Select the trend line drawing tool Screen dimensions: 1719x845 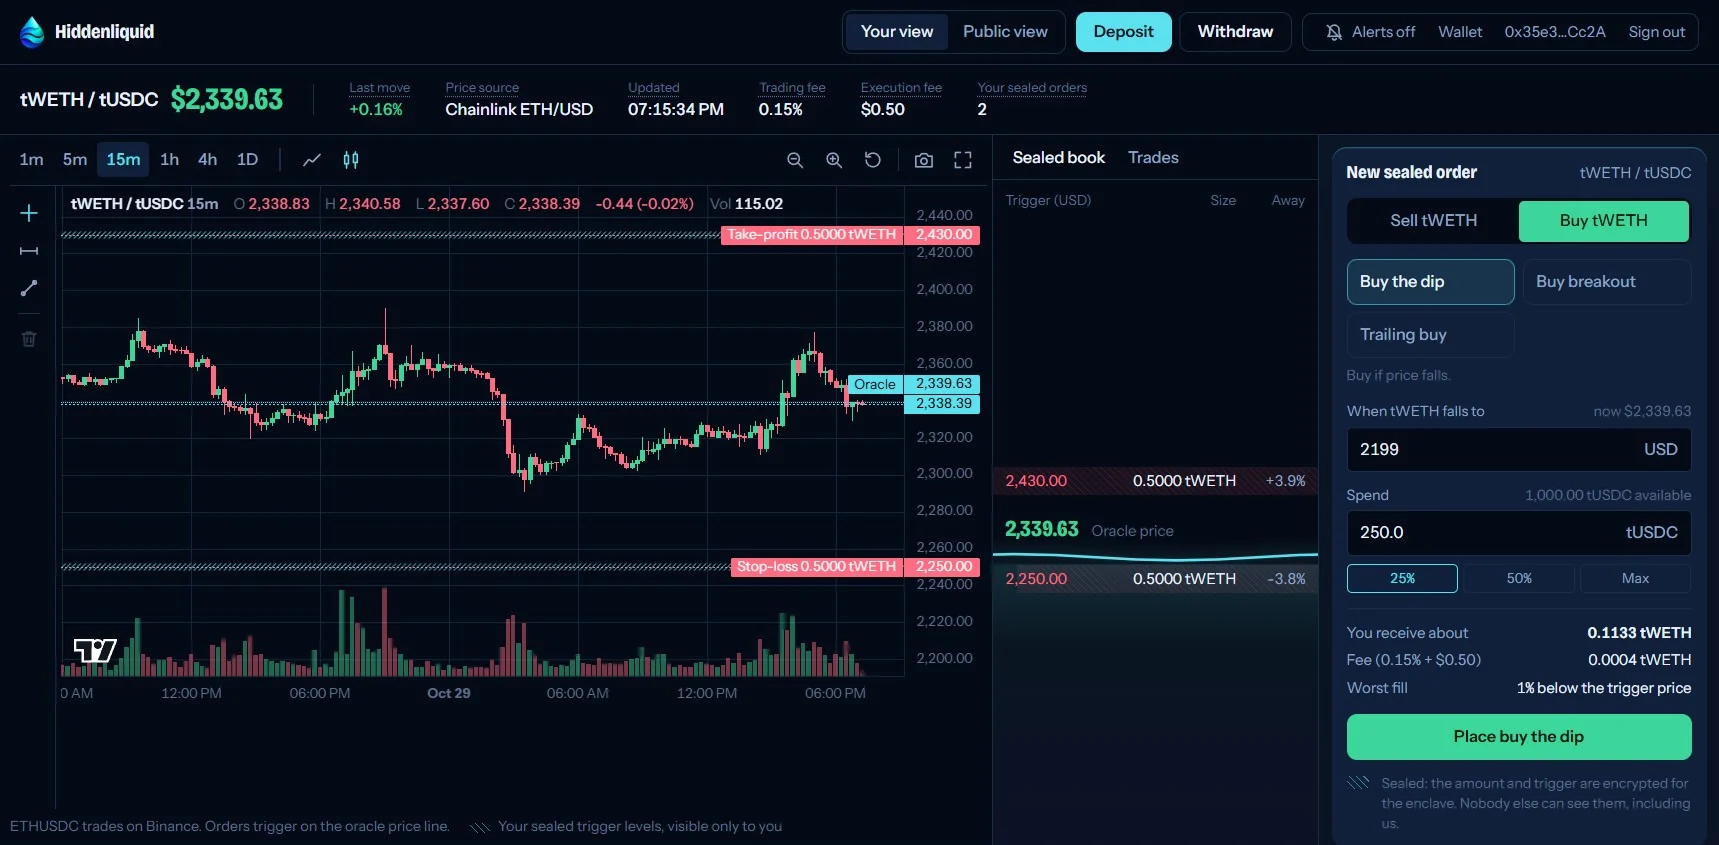click(29, 288)
